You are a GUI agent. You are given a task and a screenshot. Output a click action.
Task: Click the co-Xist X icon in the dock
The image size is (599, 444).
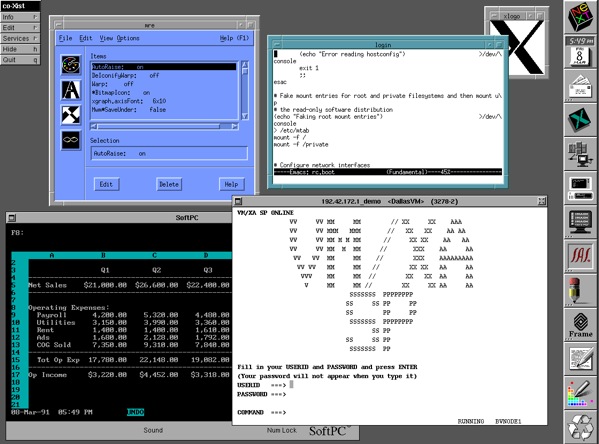point(580,120)
